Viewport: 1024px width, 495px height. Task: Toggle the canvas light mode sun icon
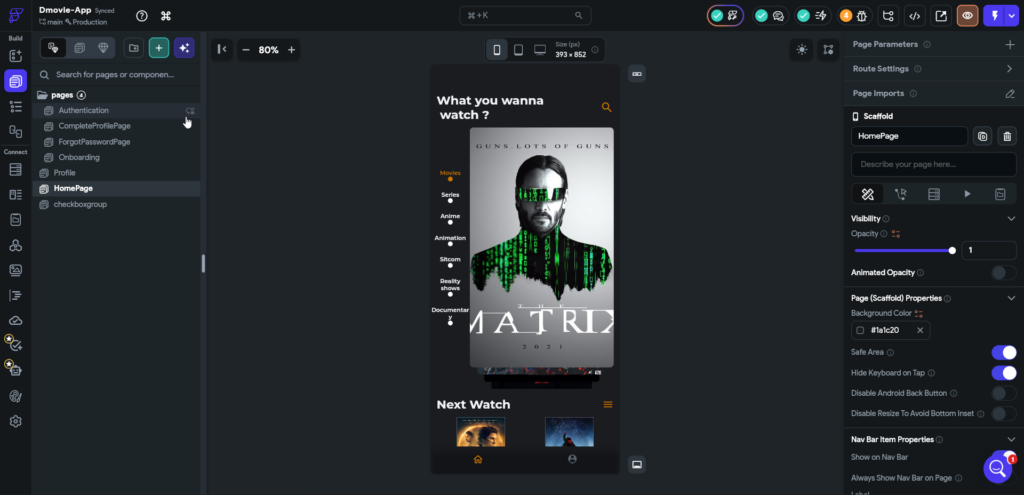tap(801, 50)
